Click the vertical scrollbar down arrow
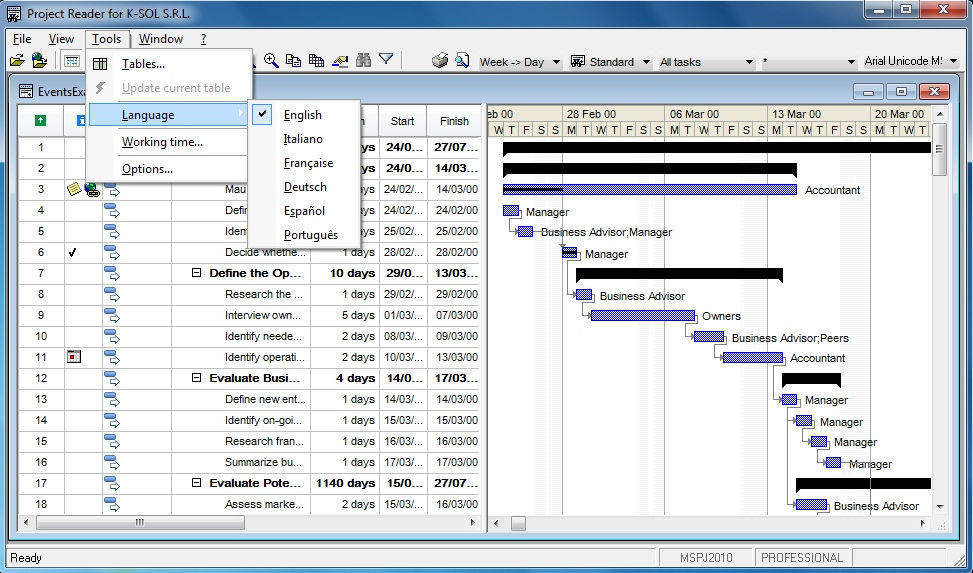The image size is (973, 573). point(939,507)
